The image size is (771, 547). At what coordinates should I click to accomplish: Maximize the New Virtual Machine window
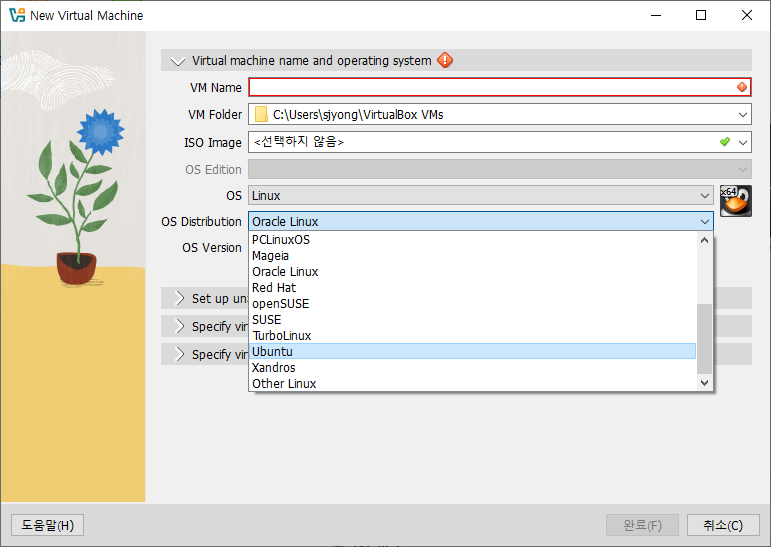[701, 15]
